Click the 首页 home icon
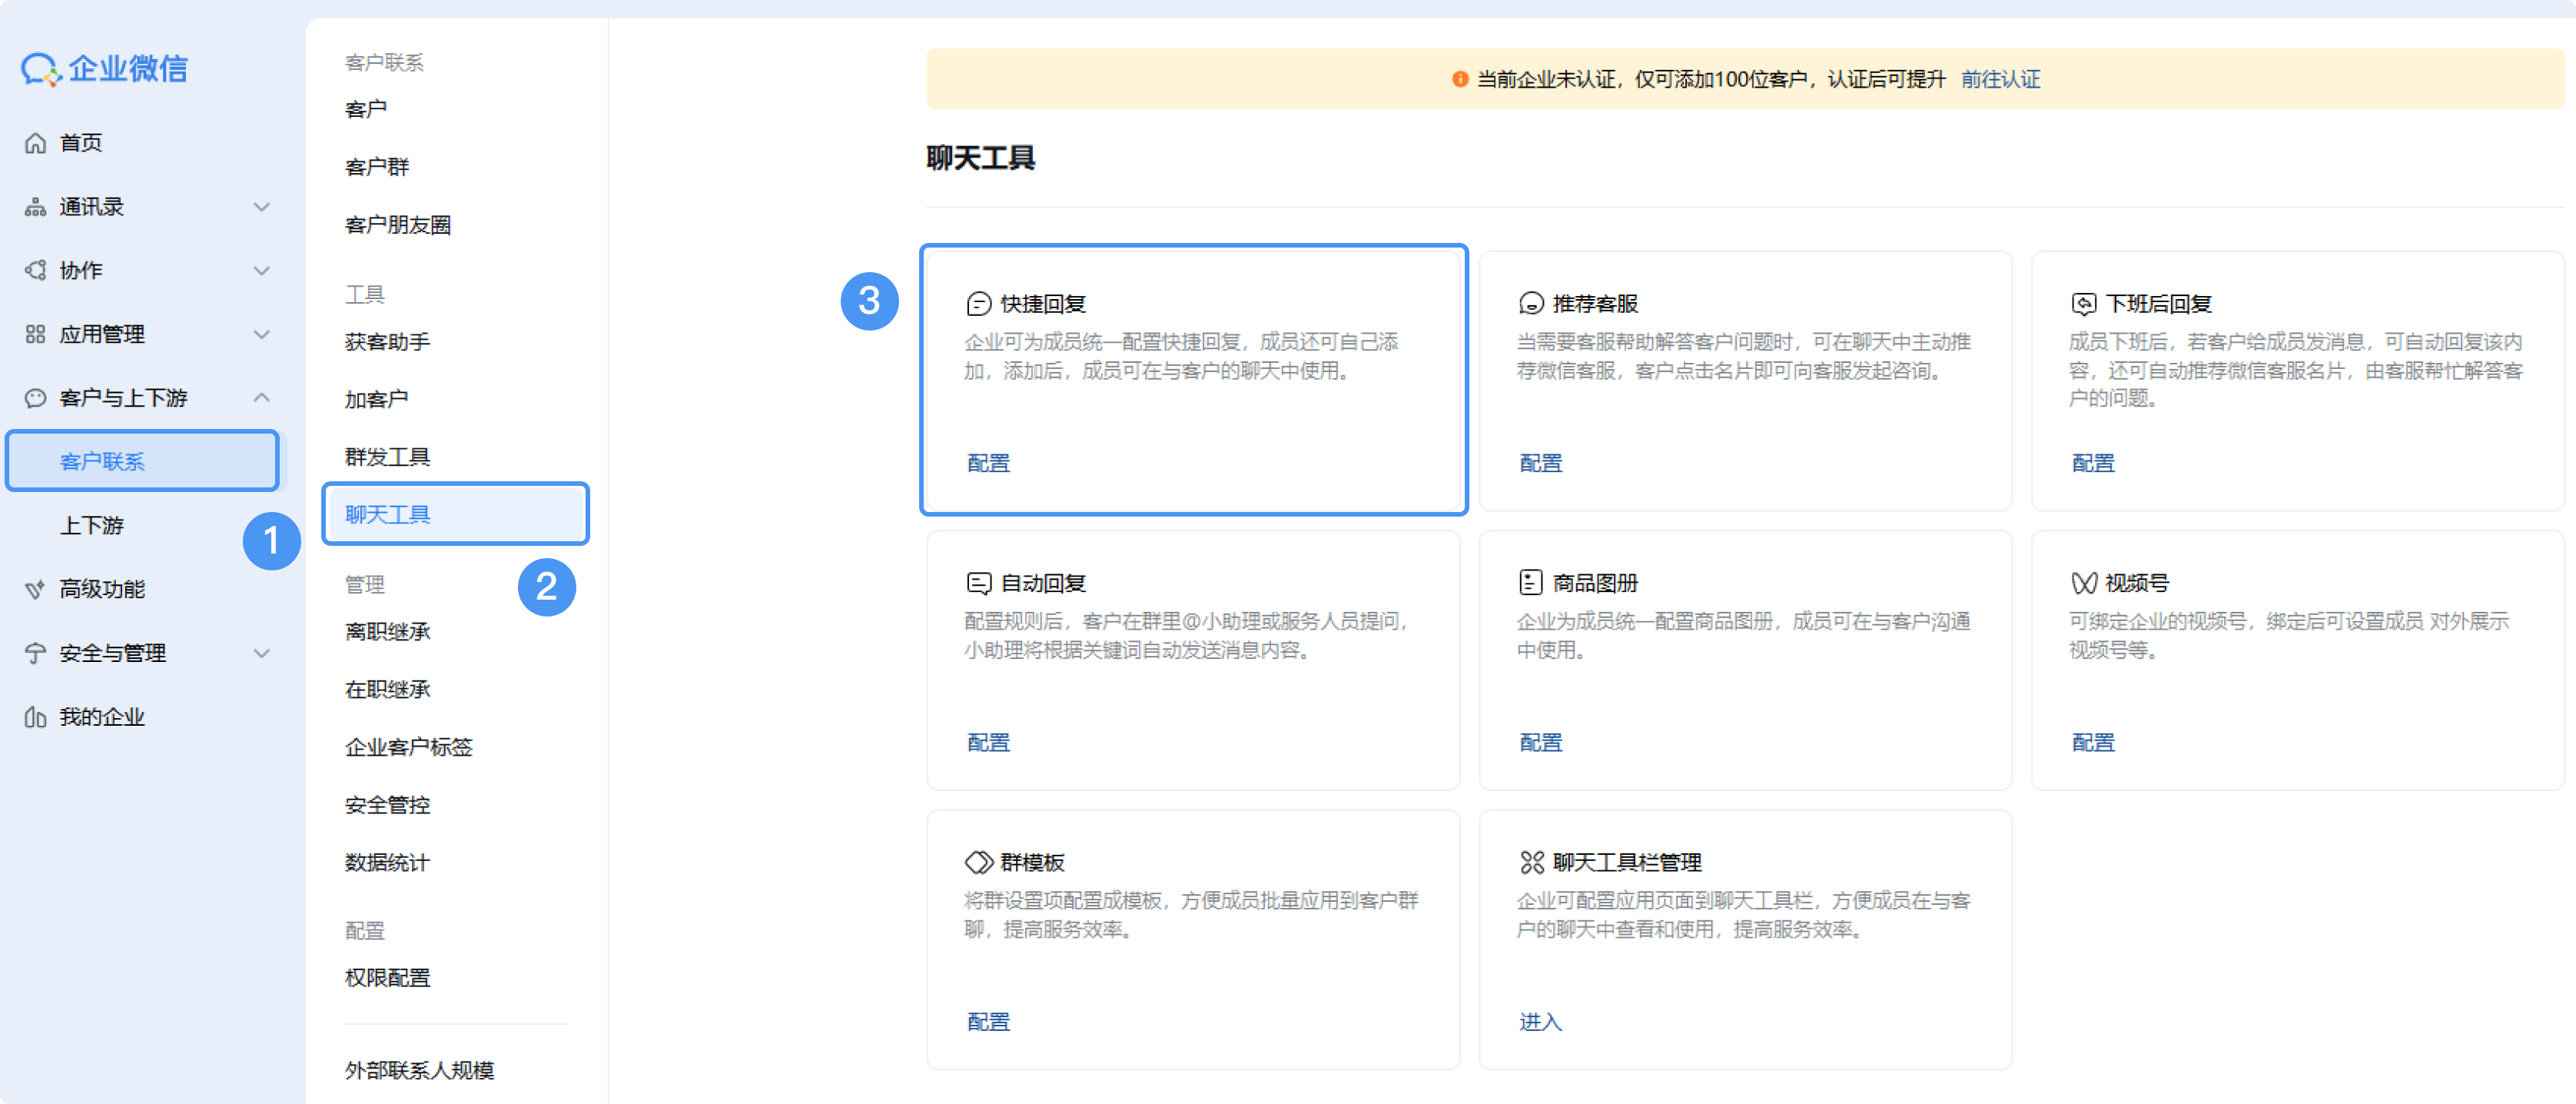The image size is (2576, 1104). (x=36, y=143)
